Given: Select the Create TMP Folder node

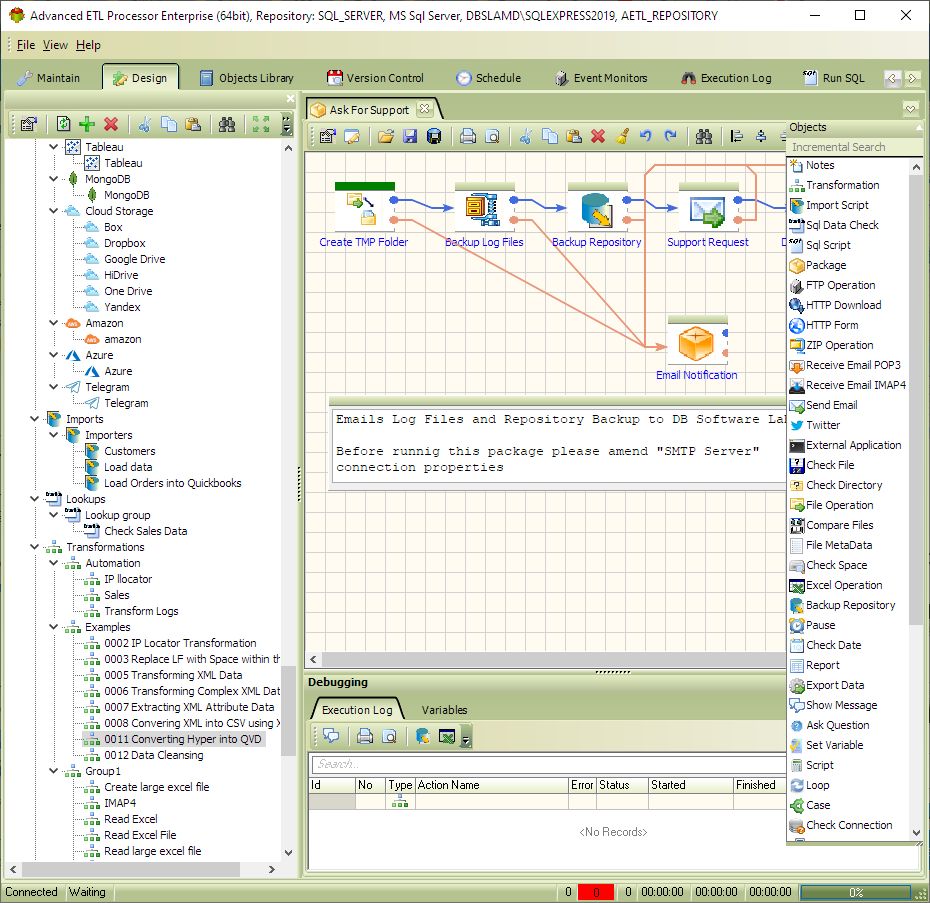Looking at the screenshot, I should pos(364,210).
